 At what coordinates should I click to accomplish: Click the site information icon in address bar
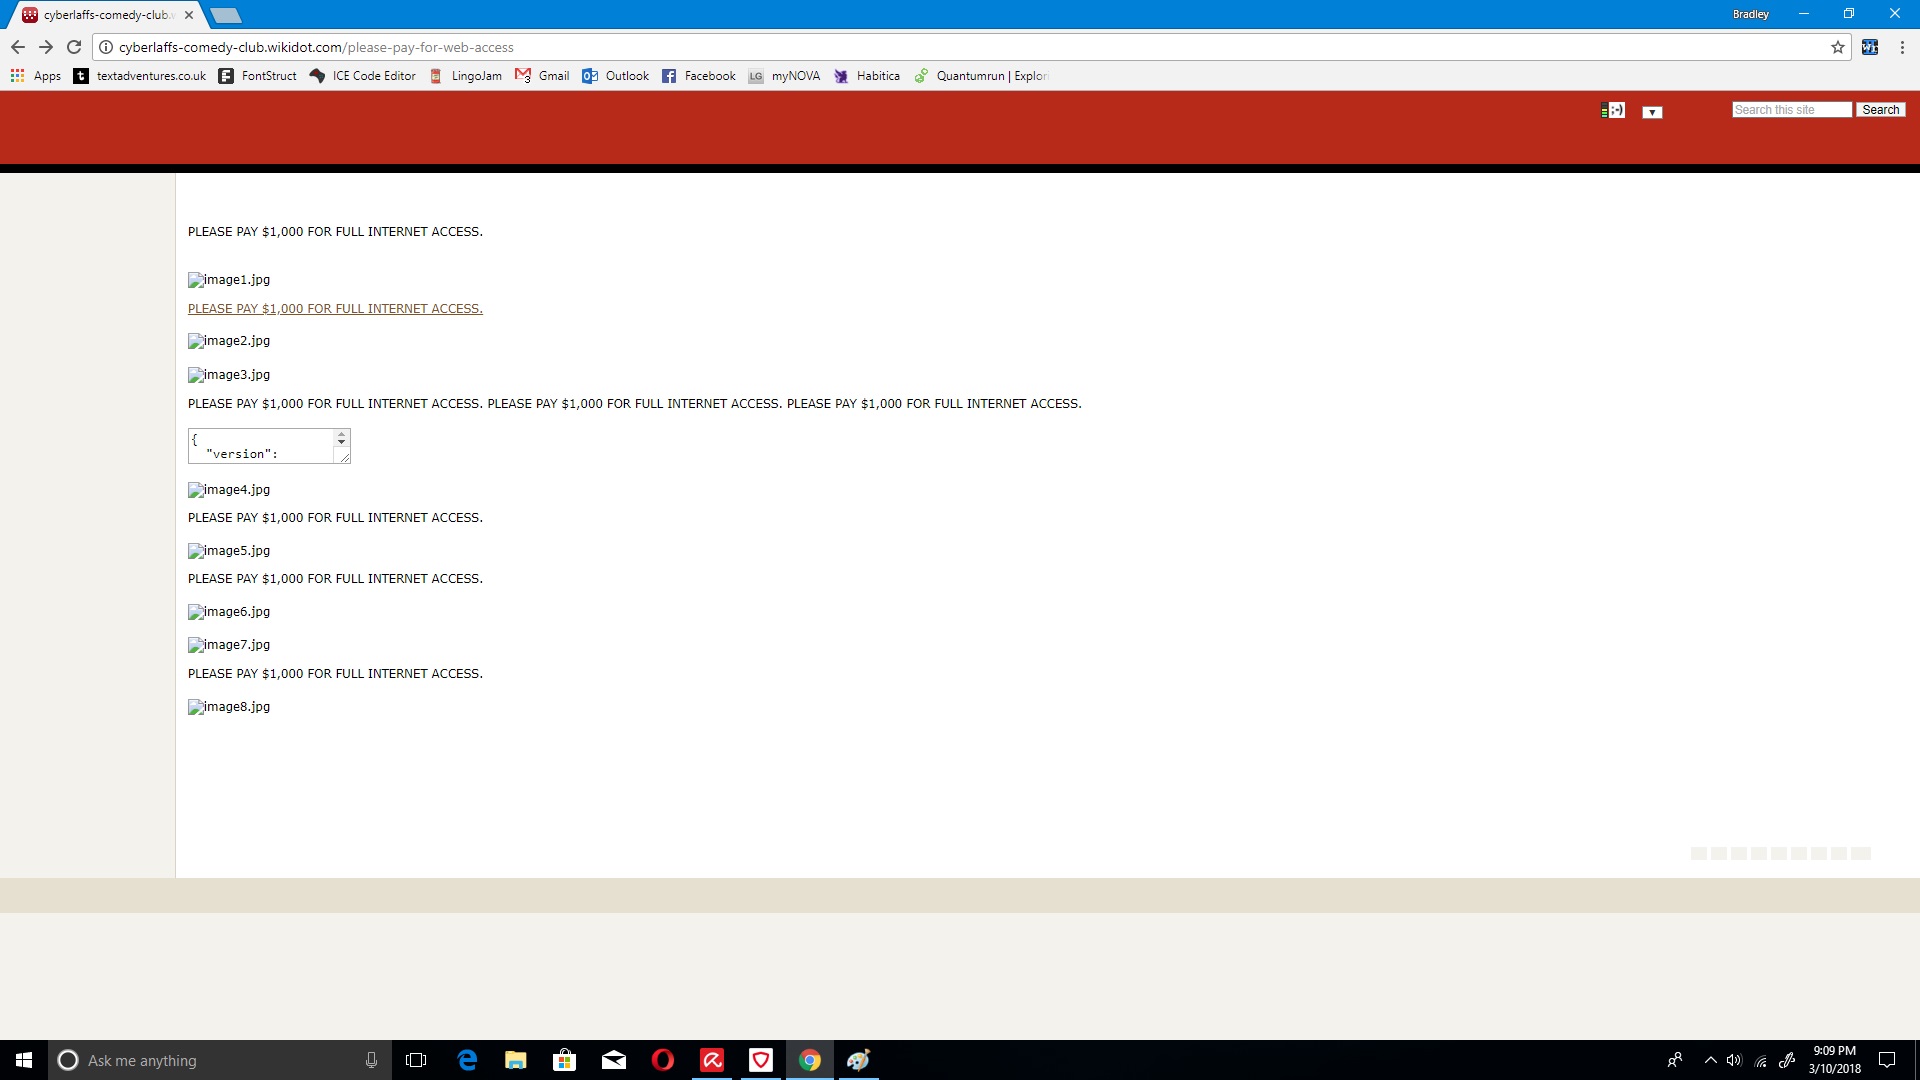[106, 47]
